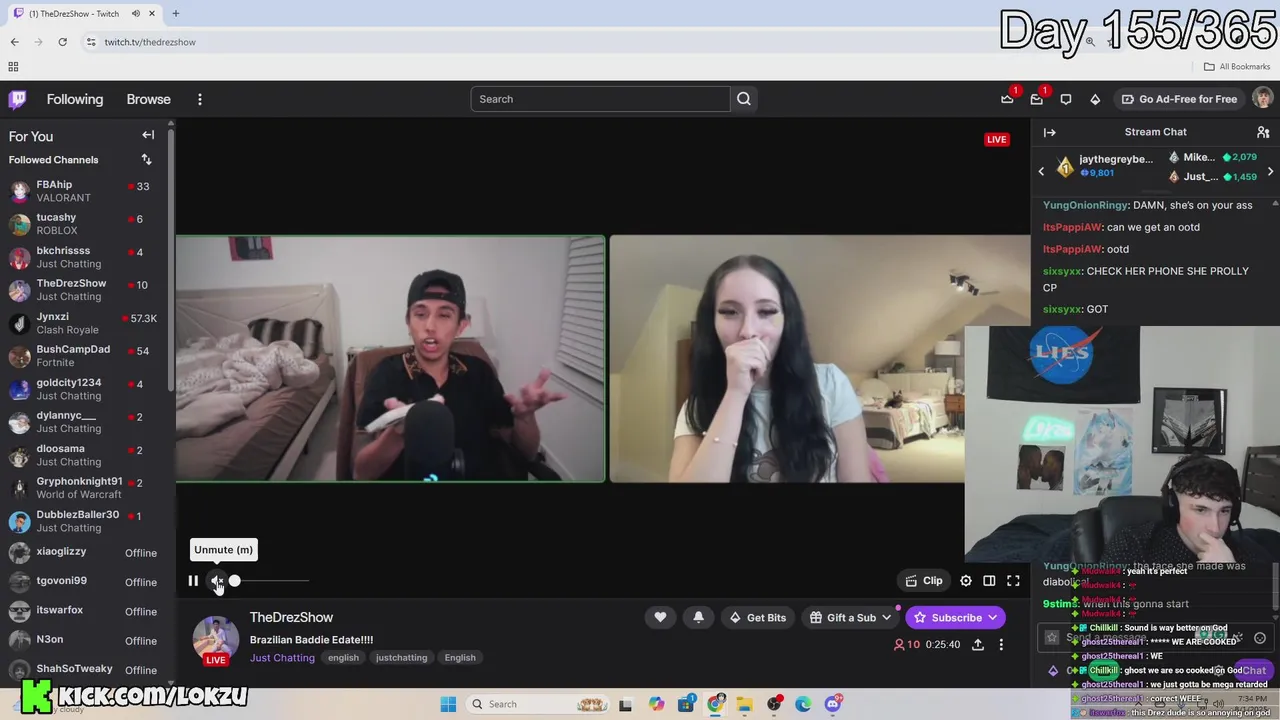Select the lowercase english tag
Viewport: 1280px width, 720px height.
point(343,658)
